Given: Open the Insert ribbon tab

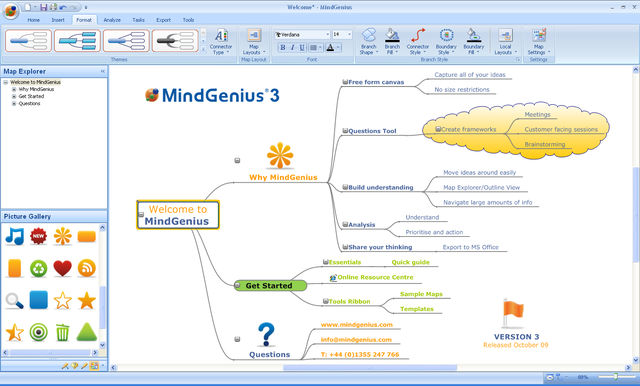Looking at the screenshot, I should (x=58, y=20).
